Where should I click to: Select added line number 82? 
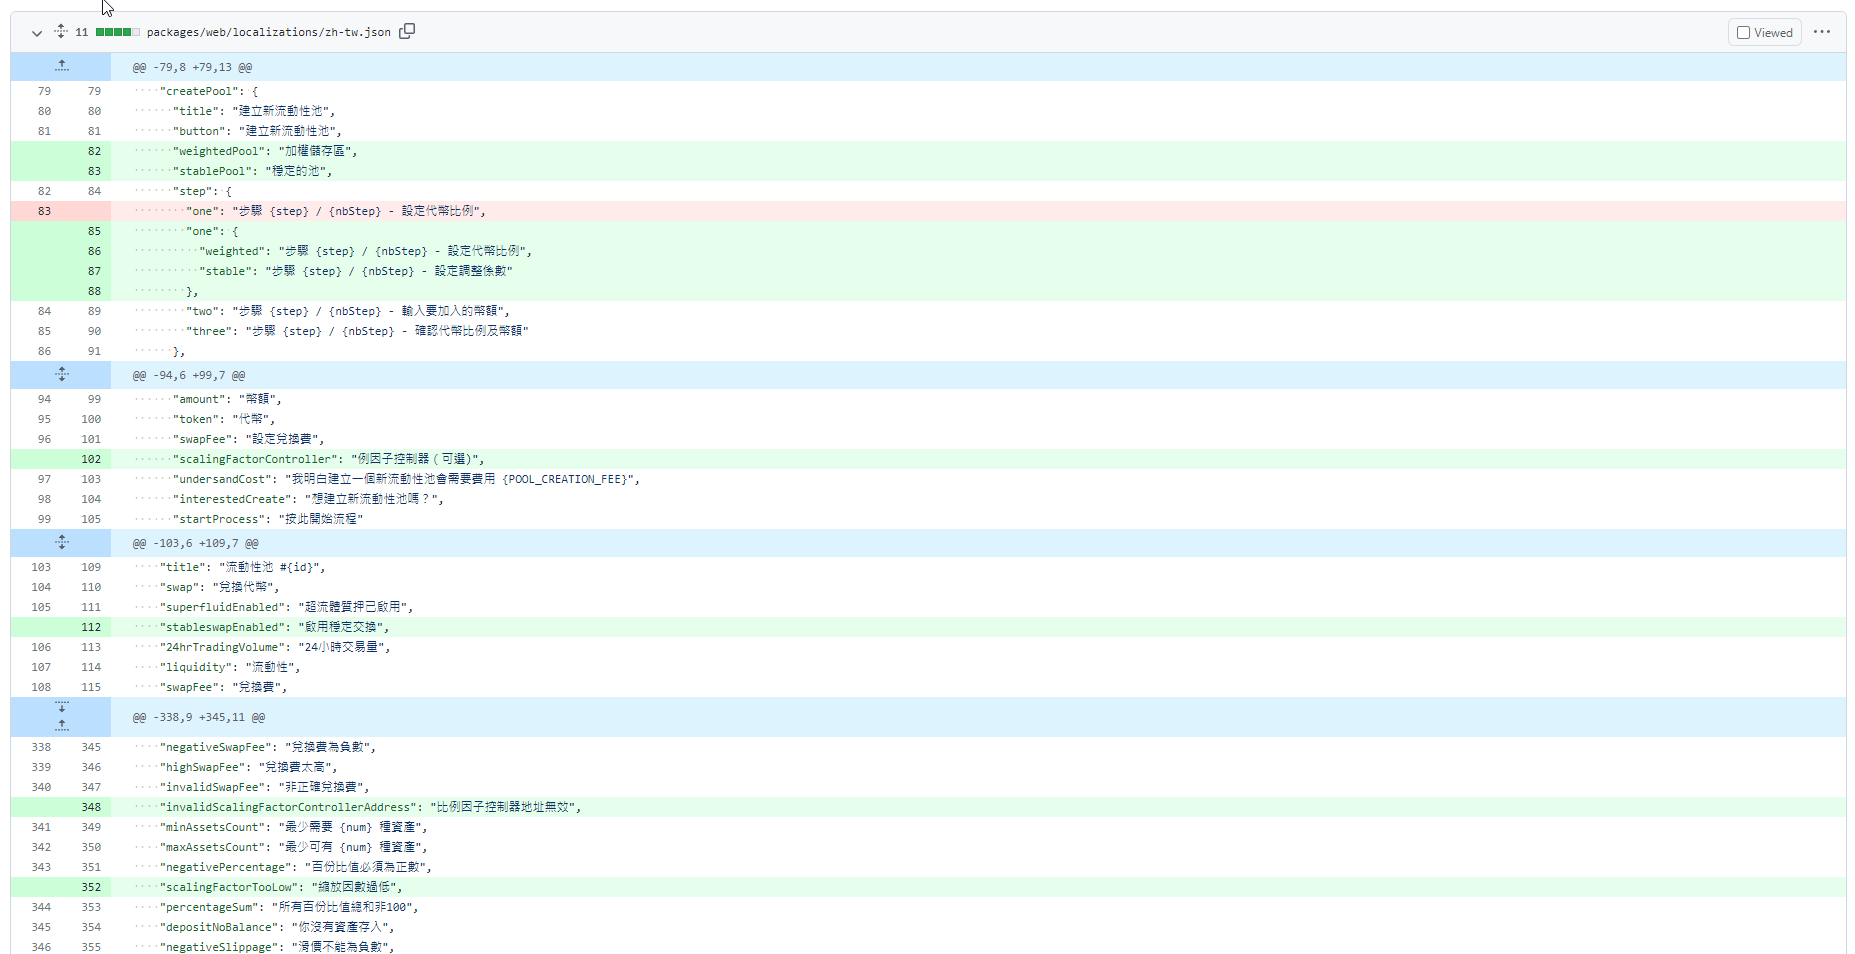(x=94, y=151)
